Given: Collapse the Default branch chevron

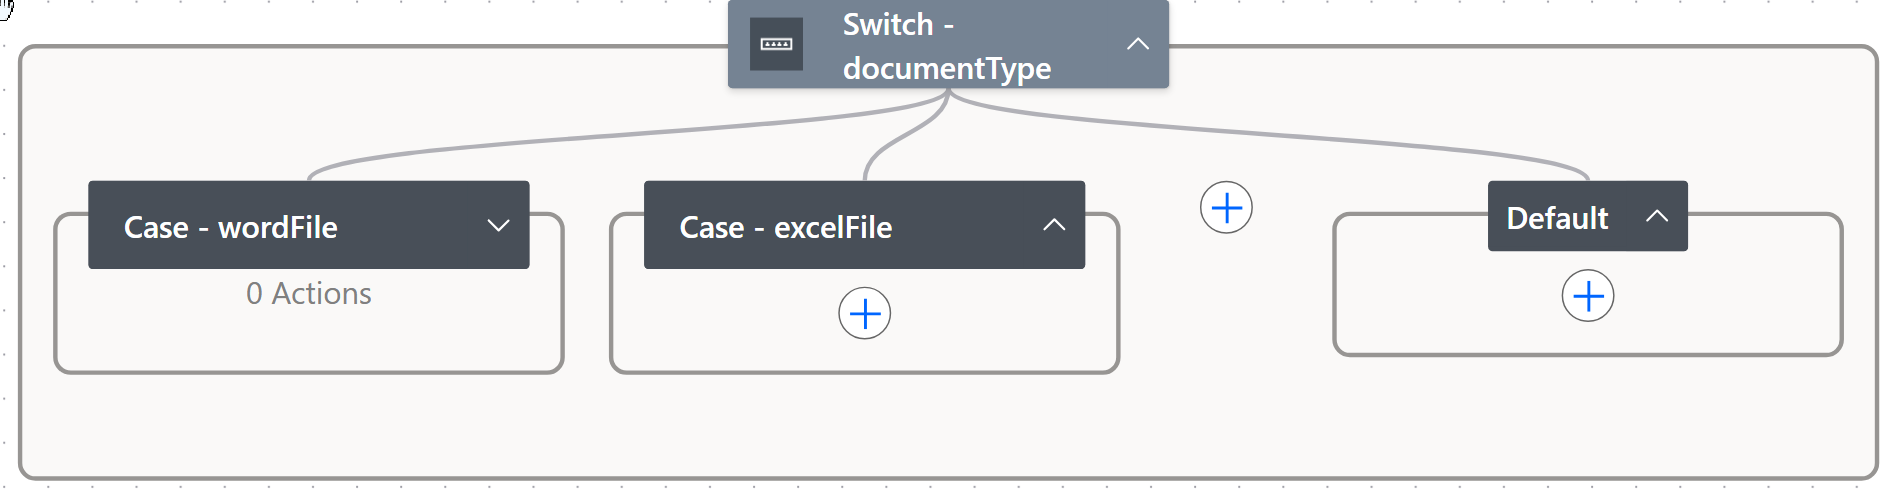Looking at the screenshot, I should click(x=1656, y=216).
